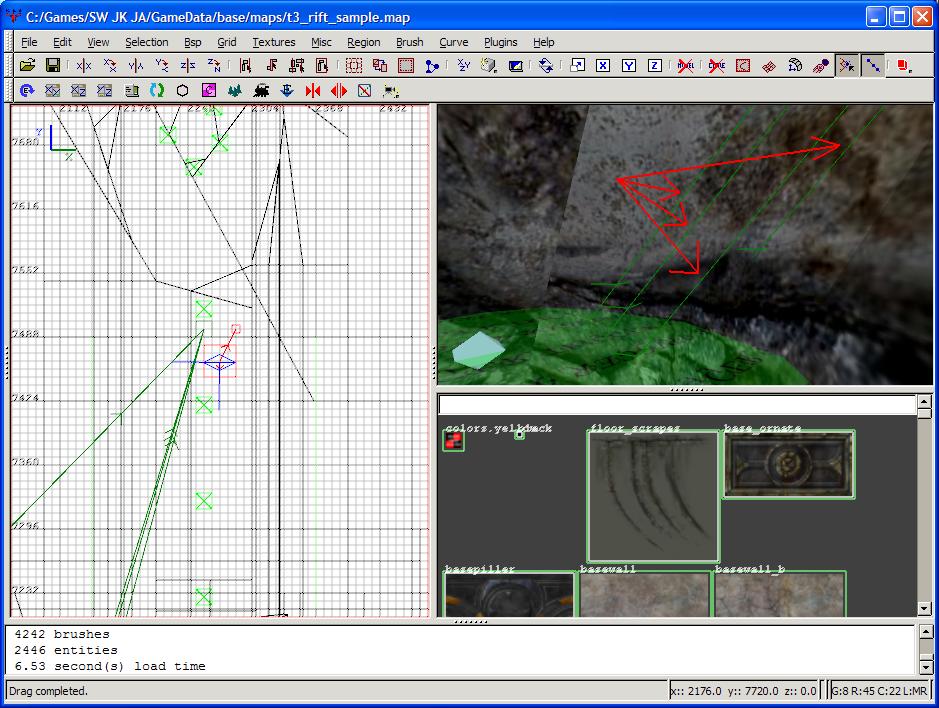Image resolution: width=939 pixels, height=708 pixels.
Task: Click the 'G:8 R:45 C:22 L:MR' status entry
Action: click(879, 691)
